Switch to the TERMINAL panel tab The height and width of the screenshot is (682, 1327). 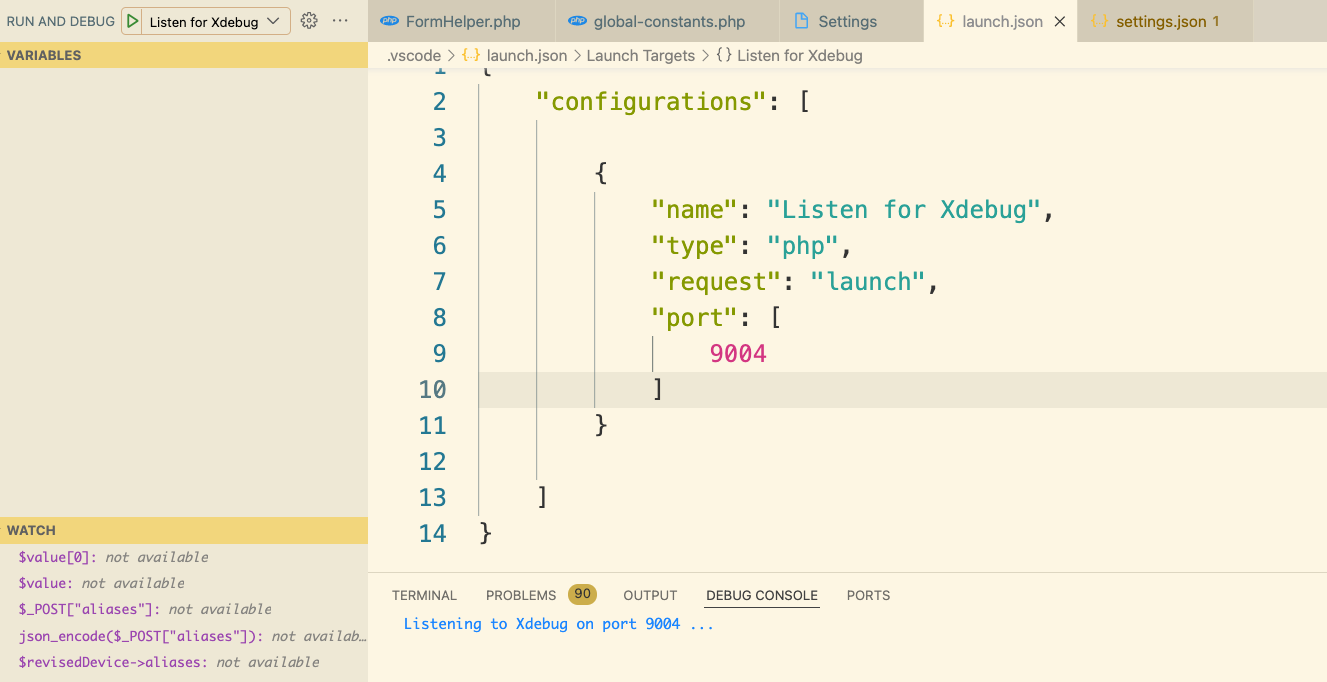click(x=424, y=595)
